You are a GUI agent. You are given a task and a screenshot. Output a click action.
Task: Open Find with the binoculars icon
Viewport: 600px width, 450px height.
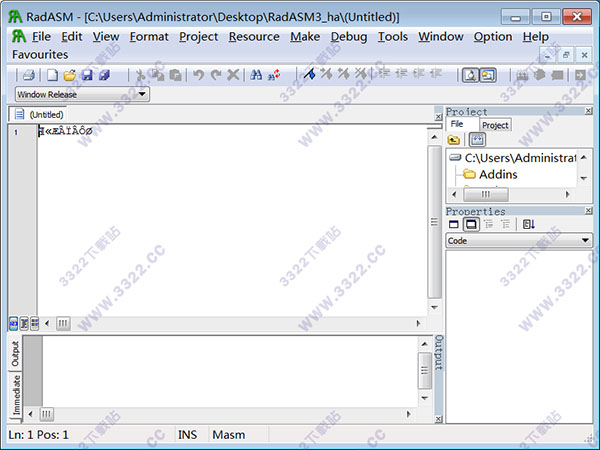[x=256, y=75]
